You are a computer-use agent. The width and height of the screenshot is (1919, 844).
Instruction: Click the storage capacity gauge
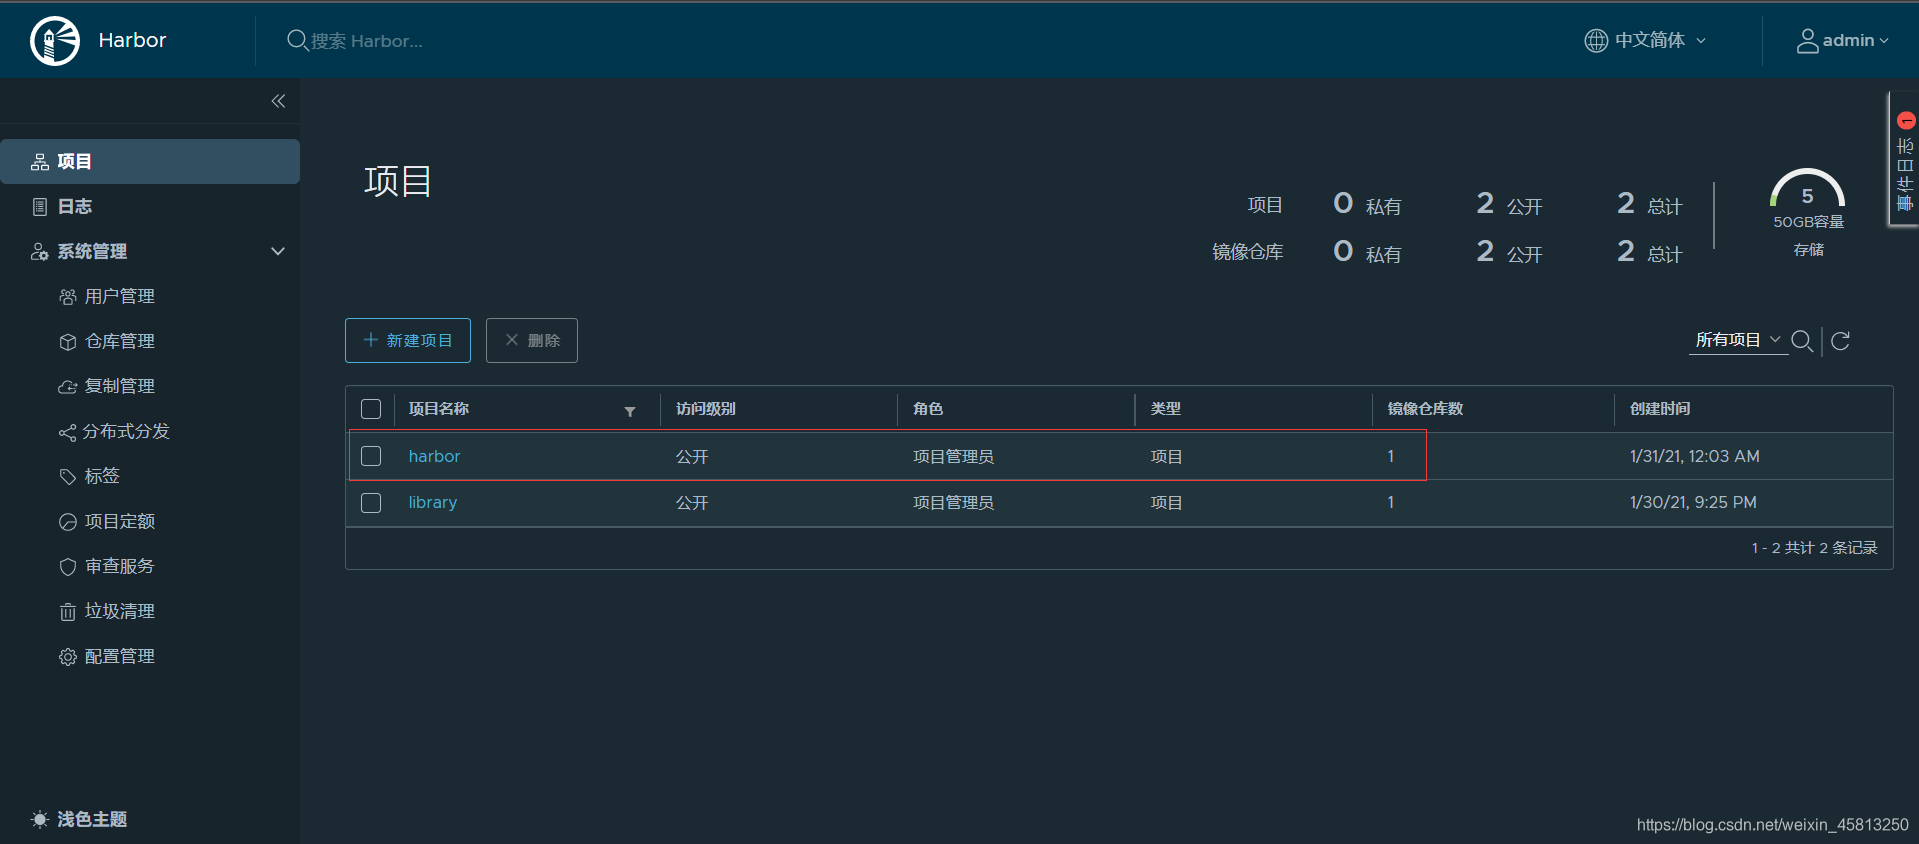coord(1808,188)
